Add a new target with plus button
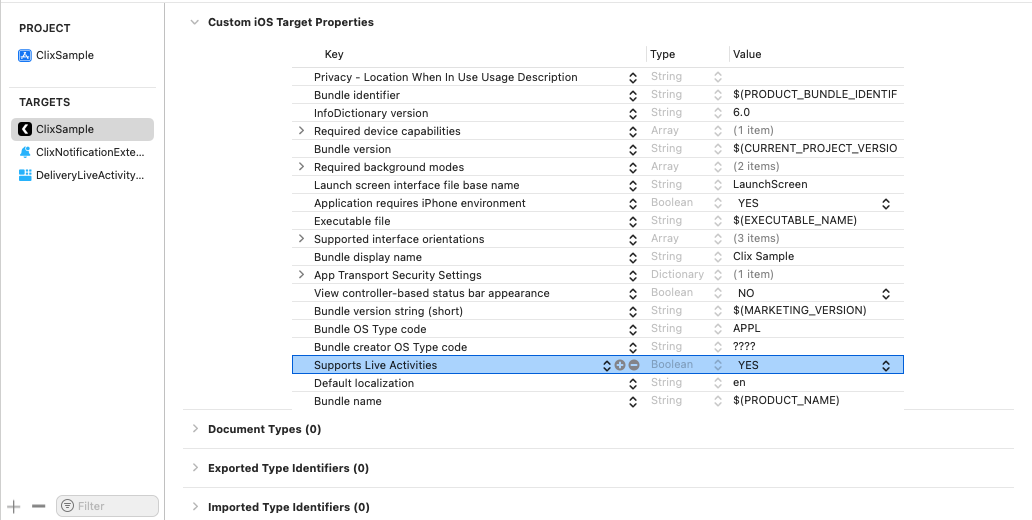Viewport: 1032px width, 520px height. tap(14, 506)
